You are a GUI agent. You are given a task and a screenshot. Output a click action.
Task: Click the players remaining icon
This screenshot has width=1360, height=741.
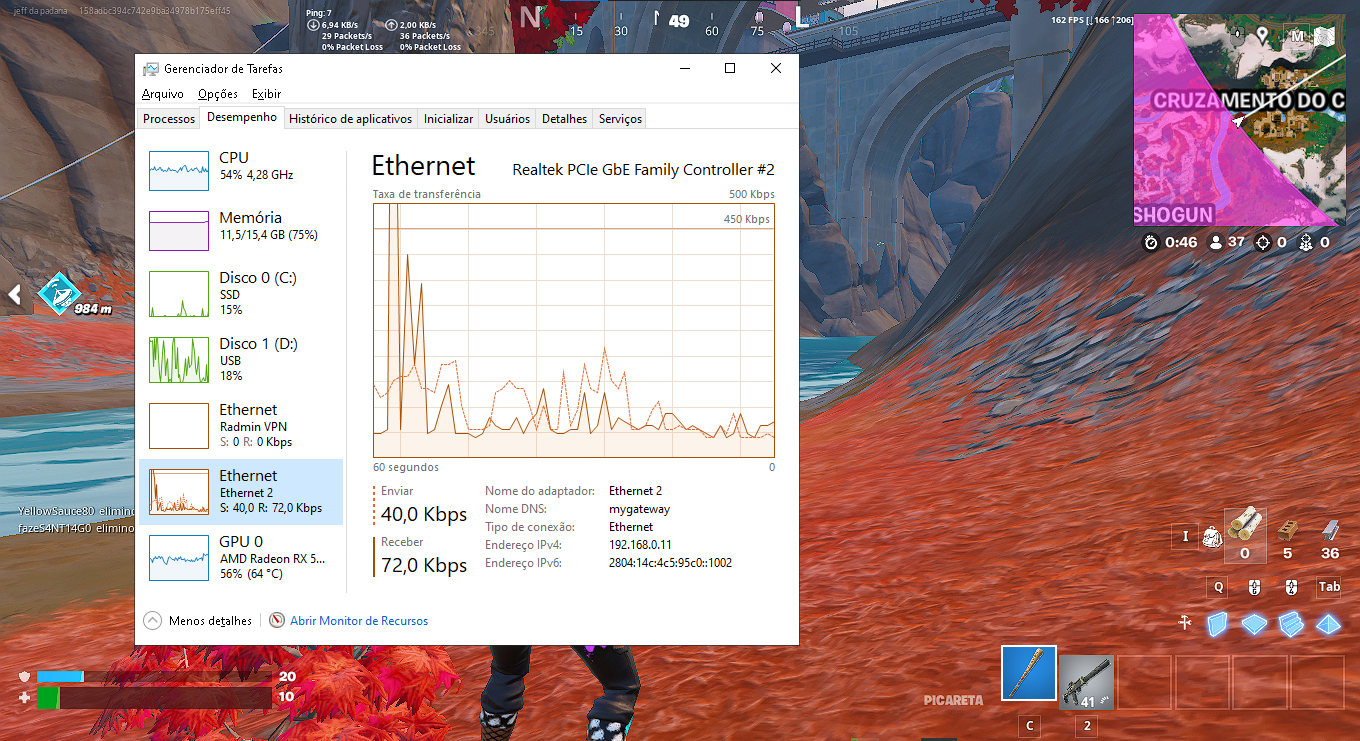click(x=1215, y=242)
